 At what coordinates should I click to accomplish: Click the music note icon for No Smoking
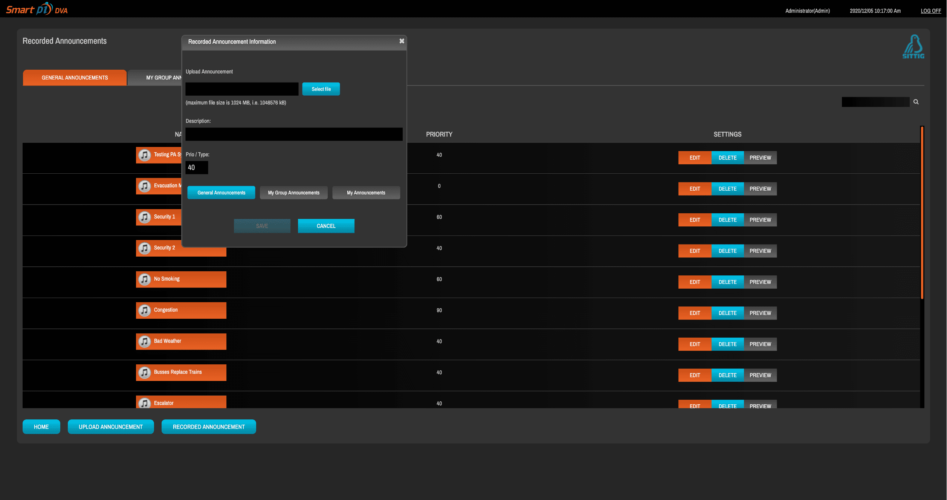point(144,279)
